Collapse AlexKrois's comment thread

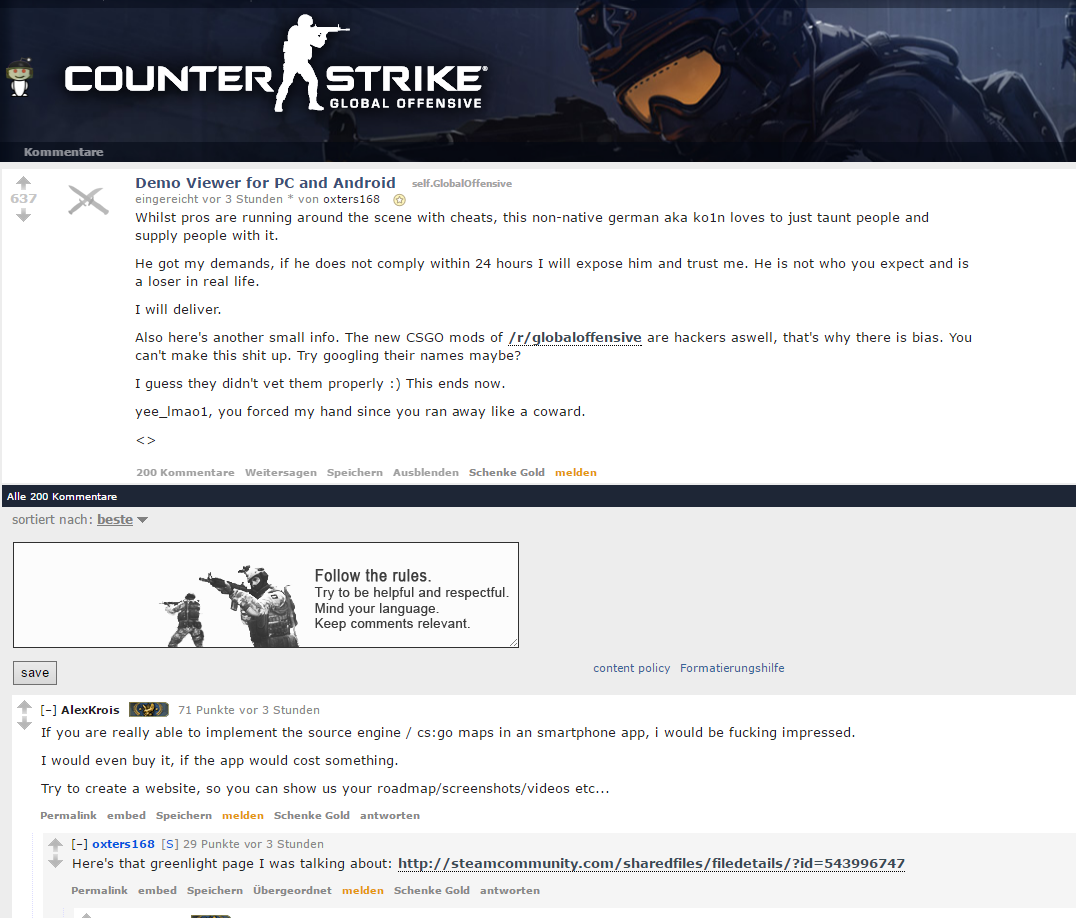(48, 710)
